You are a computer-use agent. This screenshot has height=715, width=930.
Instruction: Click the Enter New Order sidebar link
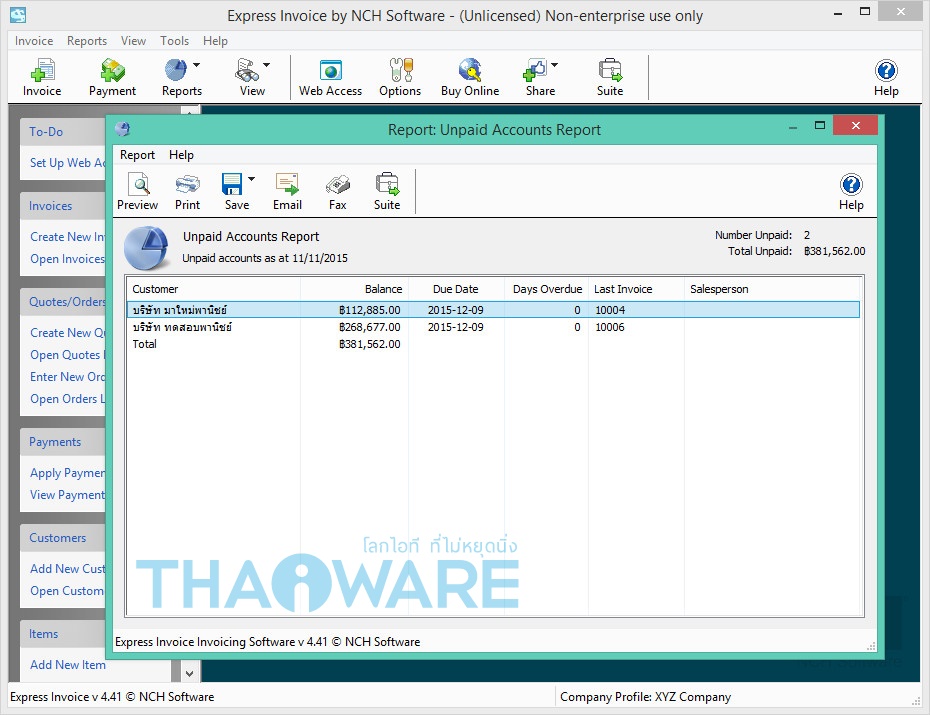click(x=68, y=377)
